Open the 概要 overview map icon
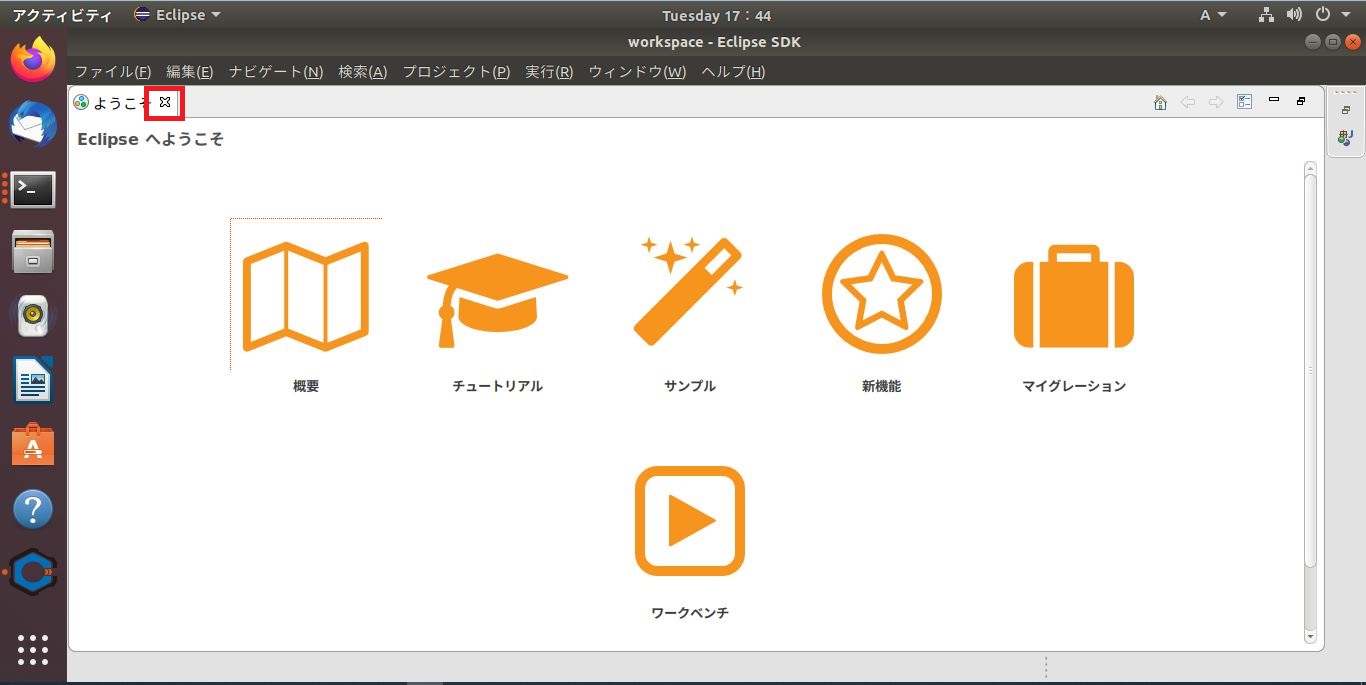Viewport: 1366px width, 685px height. 306,296
